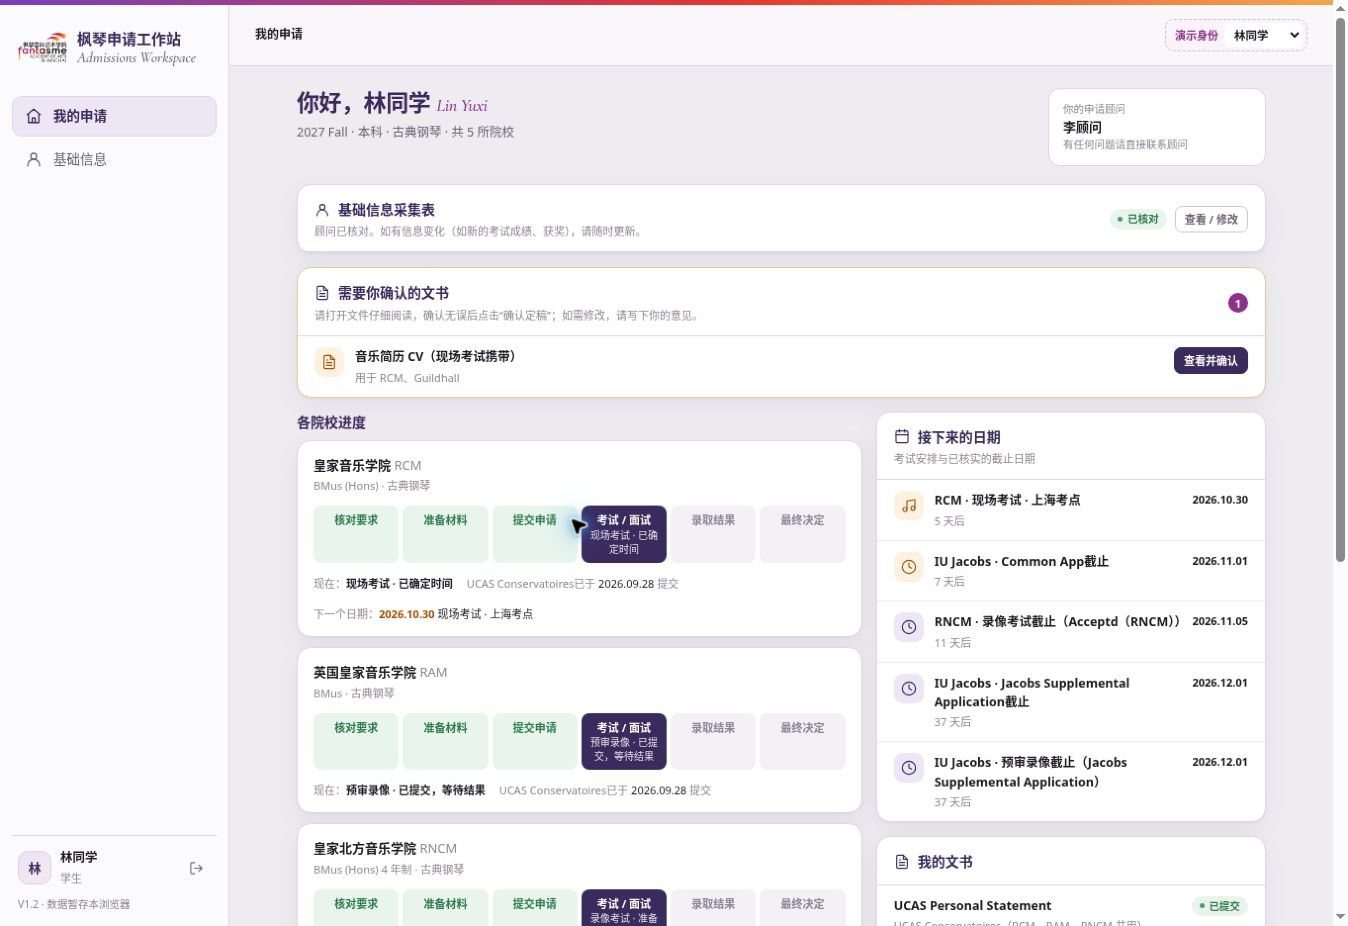This screenshot has height=926, width=1348.
Task: Click the 你的申请顾问 李顾问 card
Action: coord(1157,127)
